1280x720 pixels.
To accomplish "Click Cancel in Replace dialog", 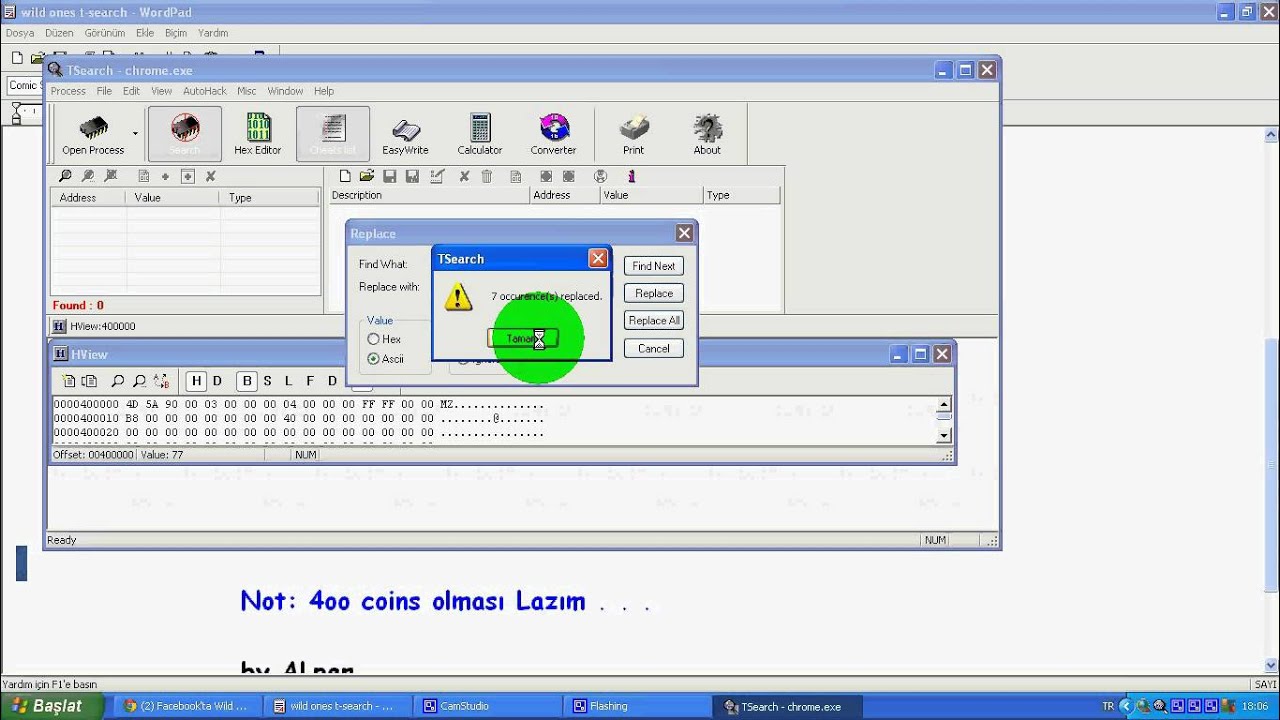I will click(x=654, y=348).
